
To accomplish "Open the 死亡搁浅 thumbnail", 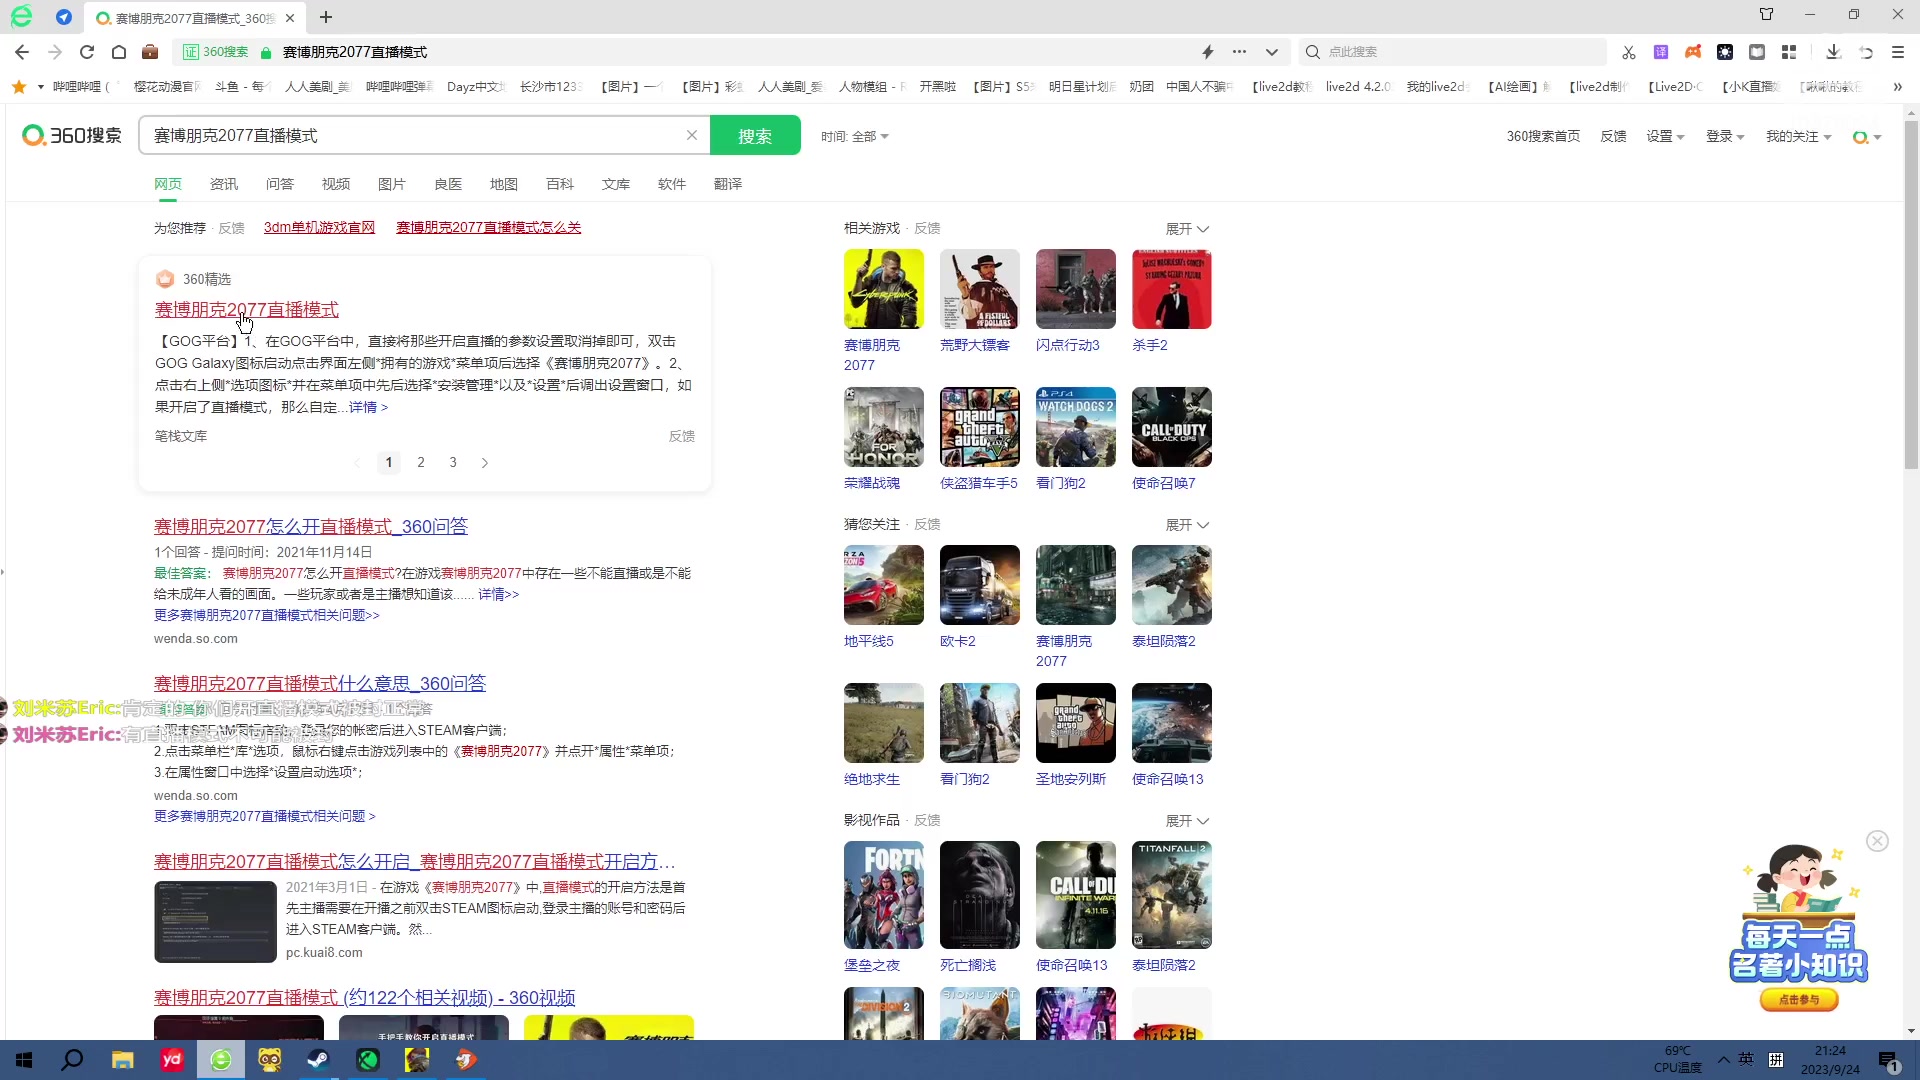I will tap(980, 895).
